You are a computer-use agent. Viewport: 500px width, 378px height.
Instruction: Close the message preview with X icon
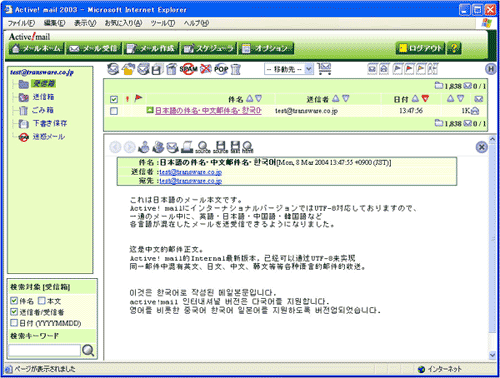point(482,147)
